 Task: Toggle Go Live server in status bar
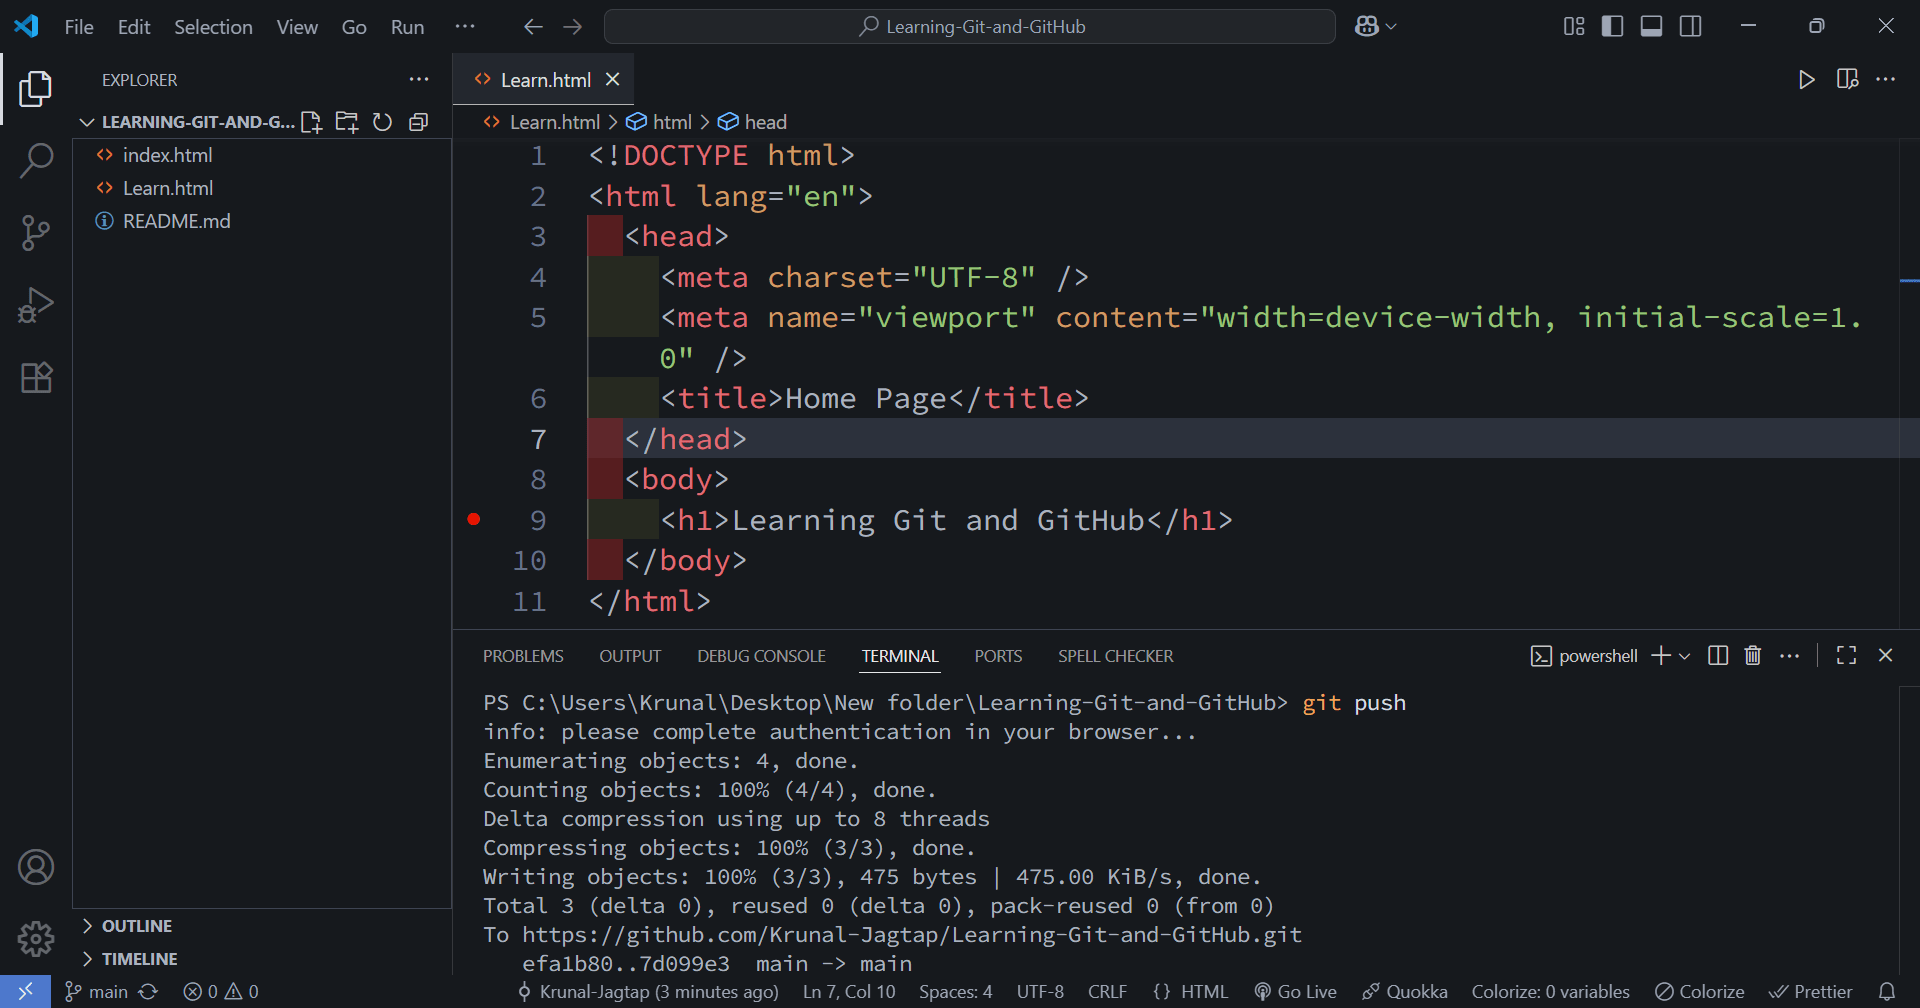pos(1295,992)
